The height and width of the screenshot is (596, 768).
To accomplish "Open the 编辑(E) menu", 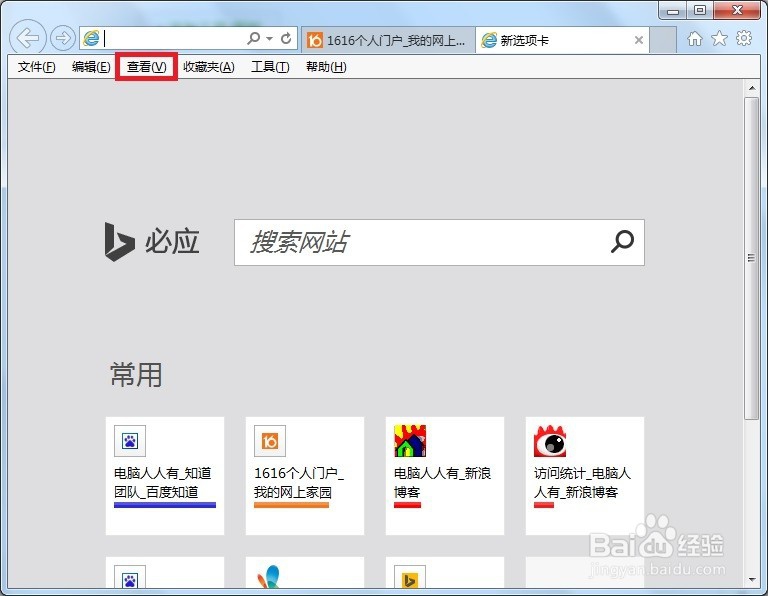I will pos(91,67).
